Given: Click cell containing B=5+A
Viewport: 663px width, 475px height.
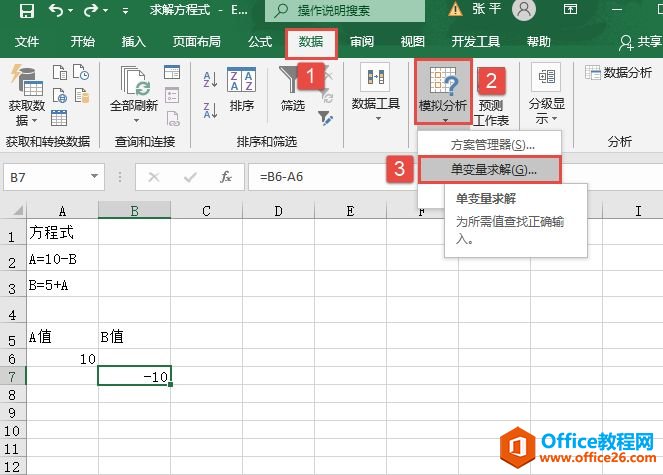Looking at the screenshot, I should (62, 285).
